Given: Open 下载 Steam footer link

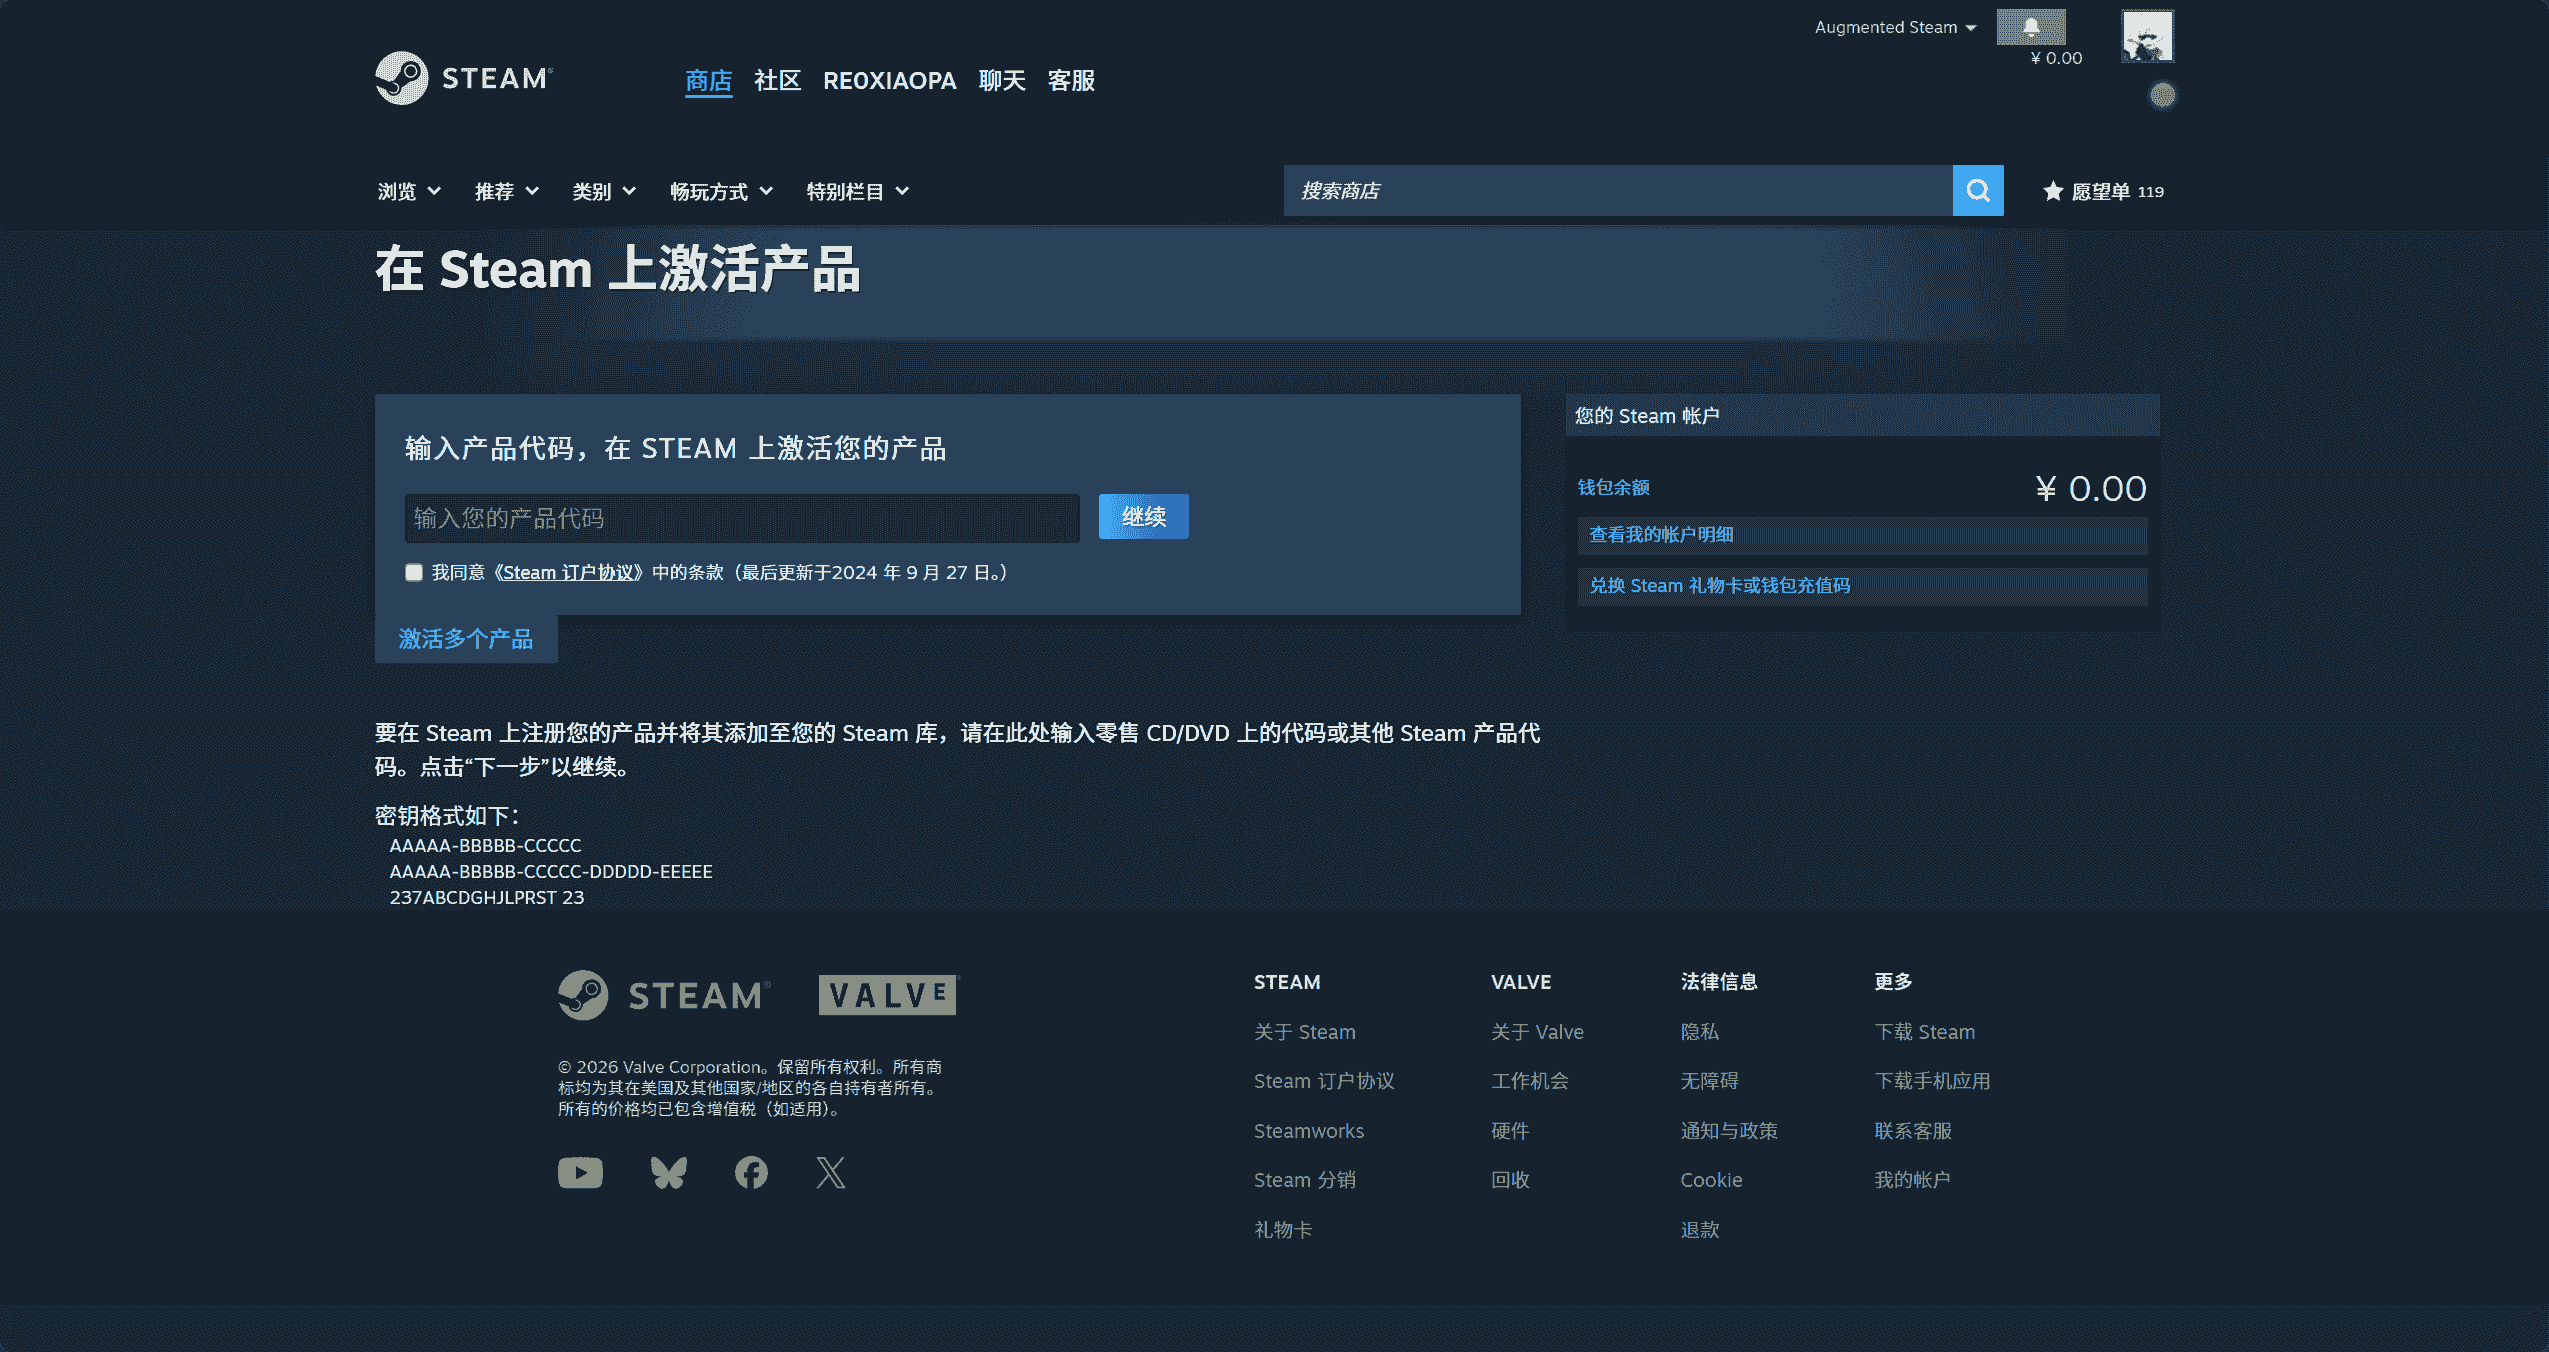Looking at the screenshot, I should [1925, 1032].
